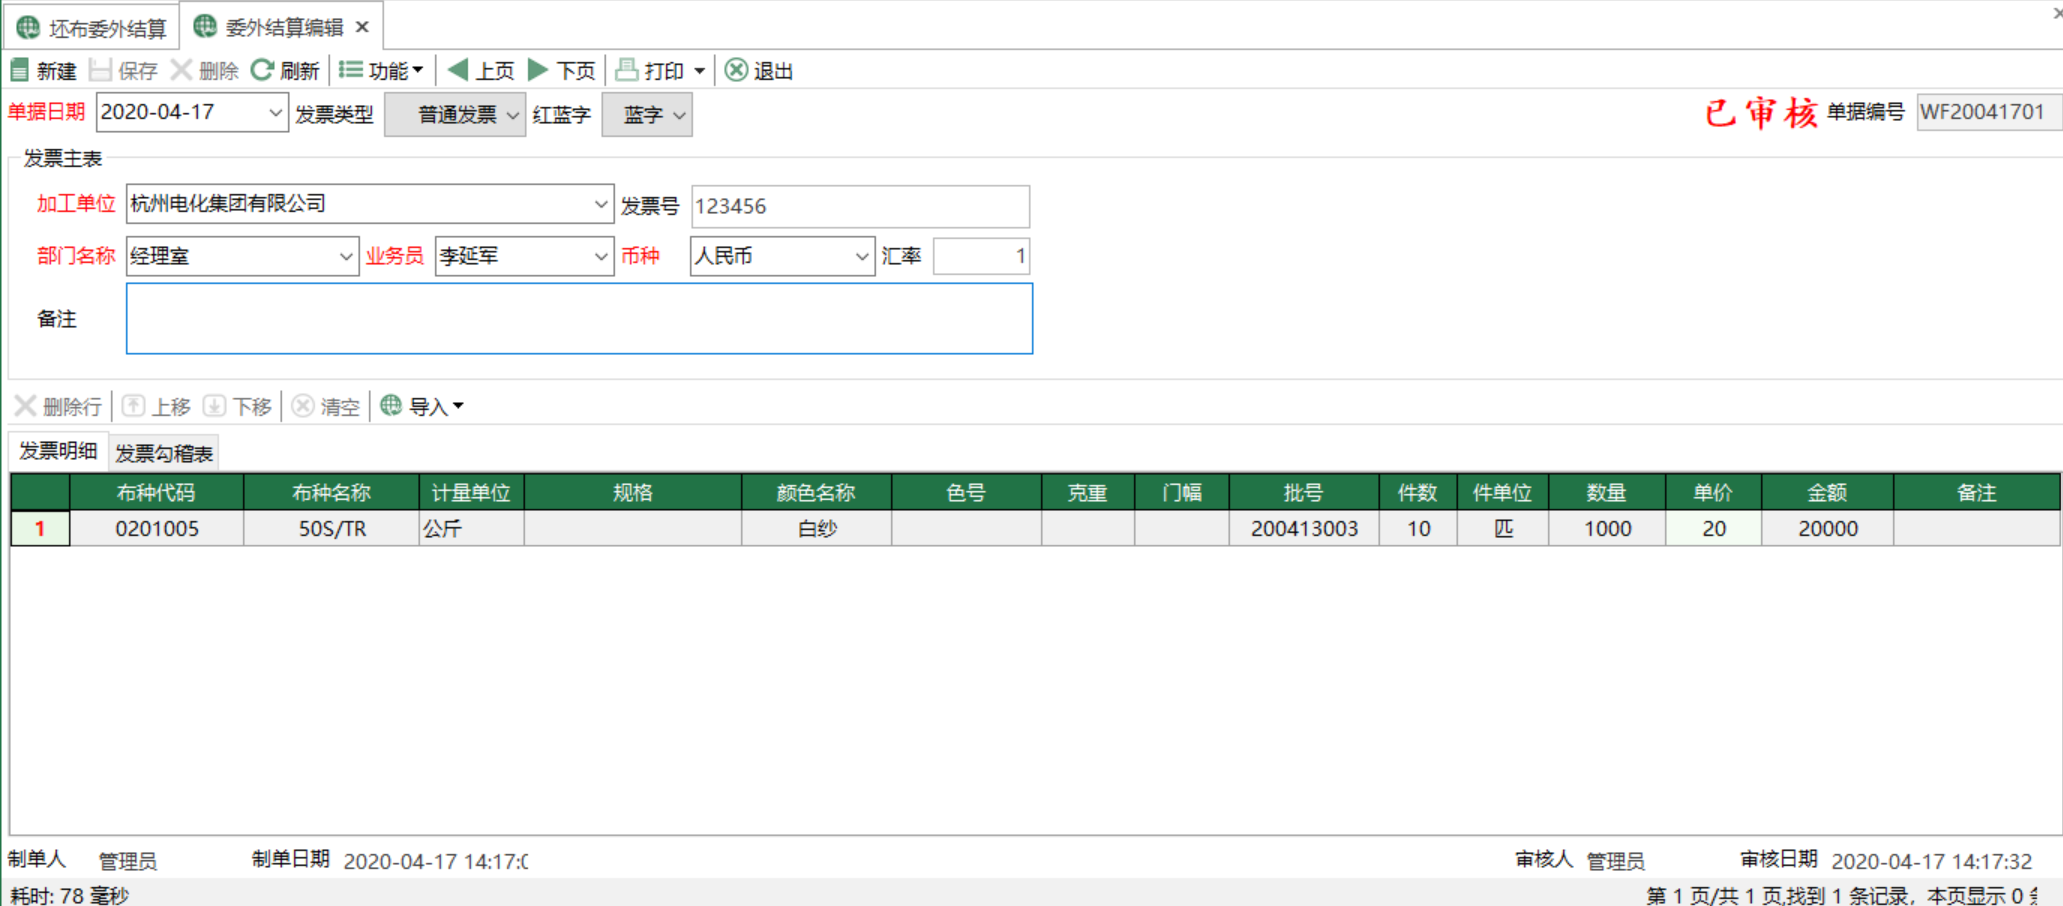Click the 清空 clear icon
Viewport: 2063px width, 906px height.
tap(303, 406)
